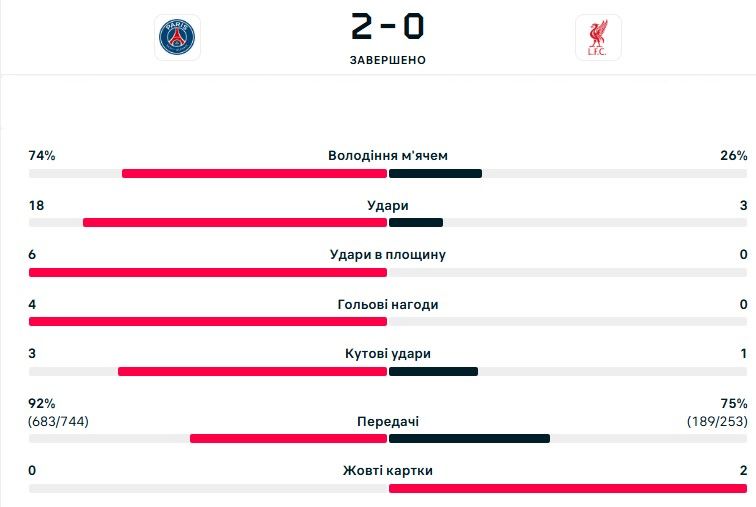Select the Володіння м'ячем stat label
756x507 pixels.
[388, 156]
